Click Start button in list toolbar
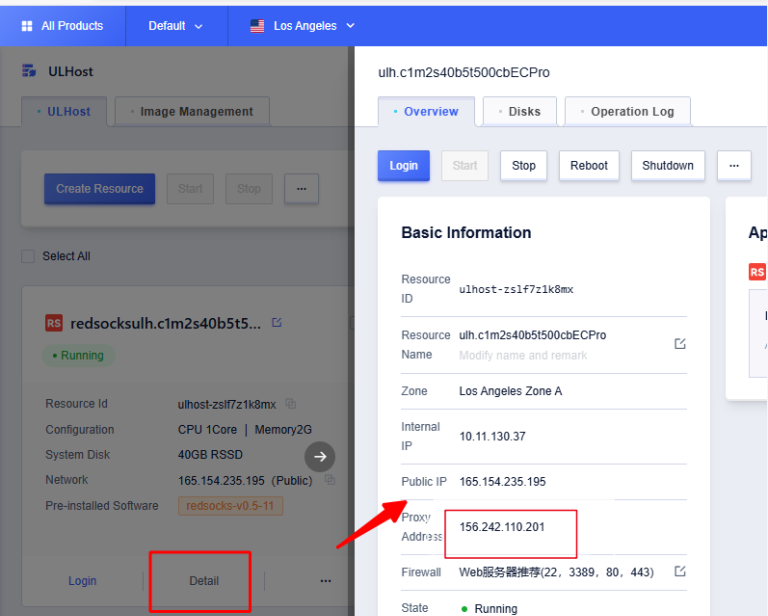The image size is (768, 616). click(x=190, y=189)
